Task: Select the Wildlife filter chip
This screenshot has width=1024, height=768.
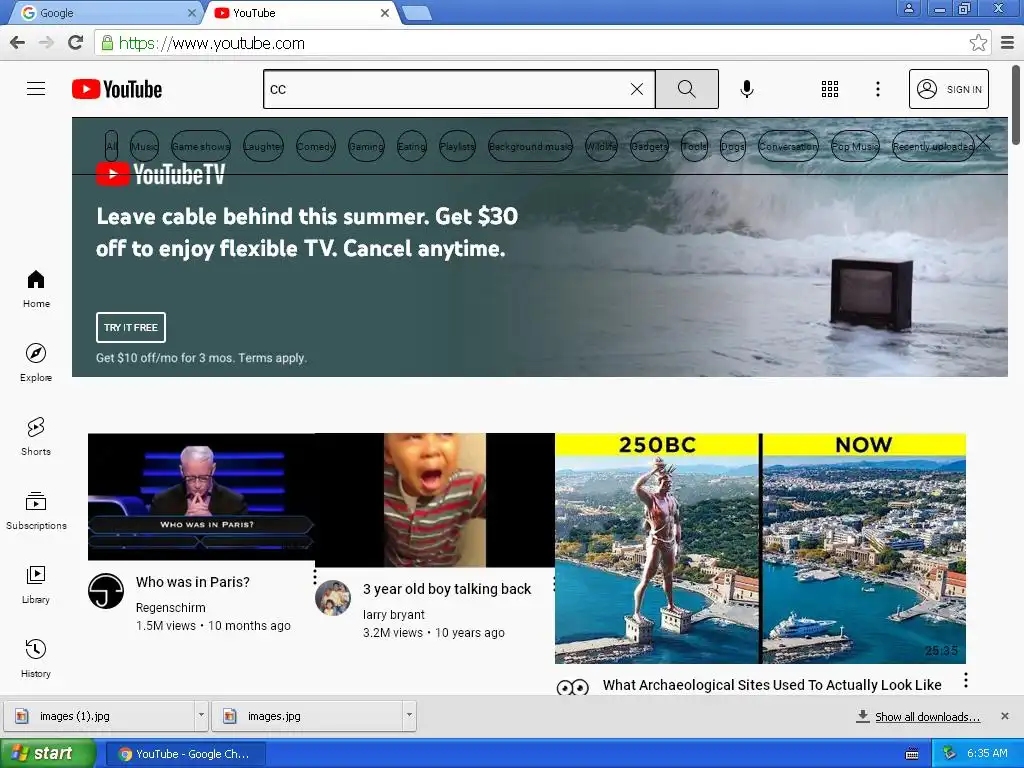Action: pos(601,146)
